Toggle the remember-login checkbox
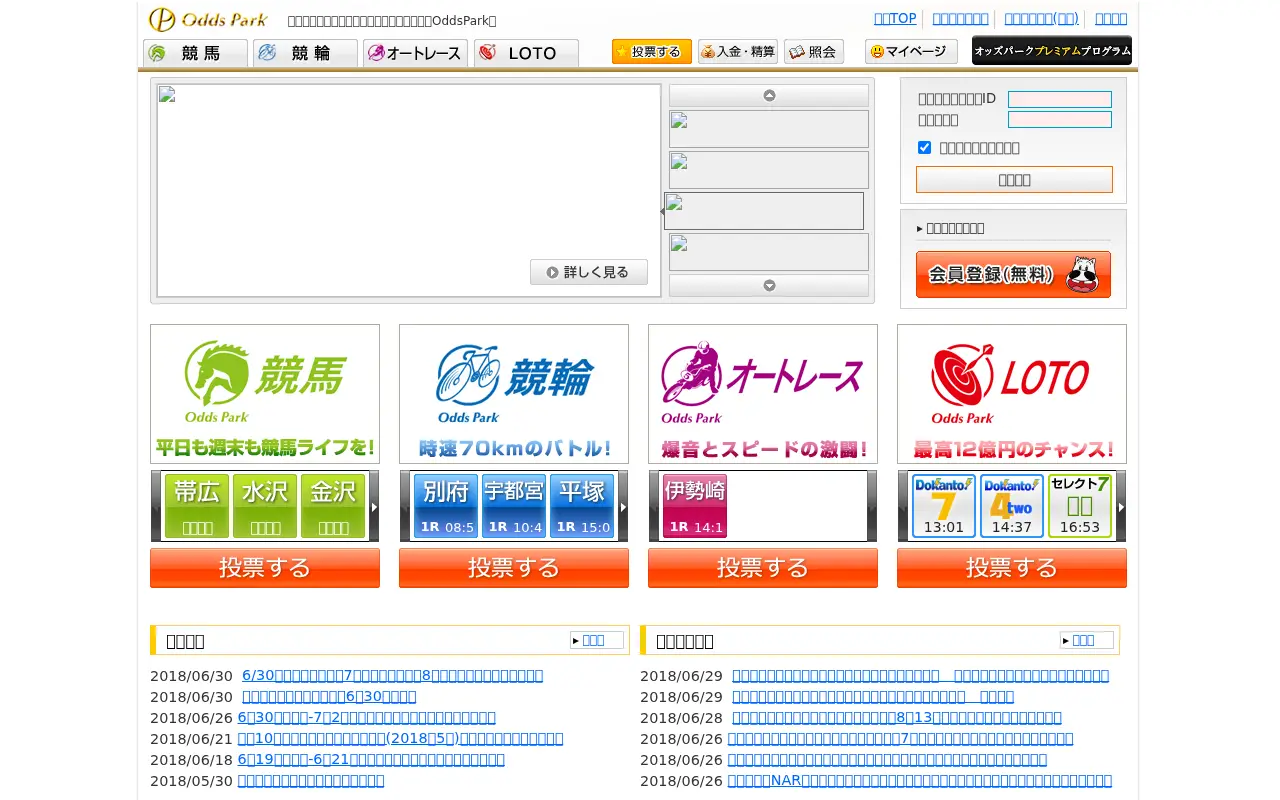This screenshot has width=1280, height=800. [x=924, y=147]
